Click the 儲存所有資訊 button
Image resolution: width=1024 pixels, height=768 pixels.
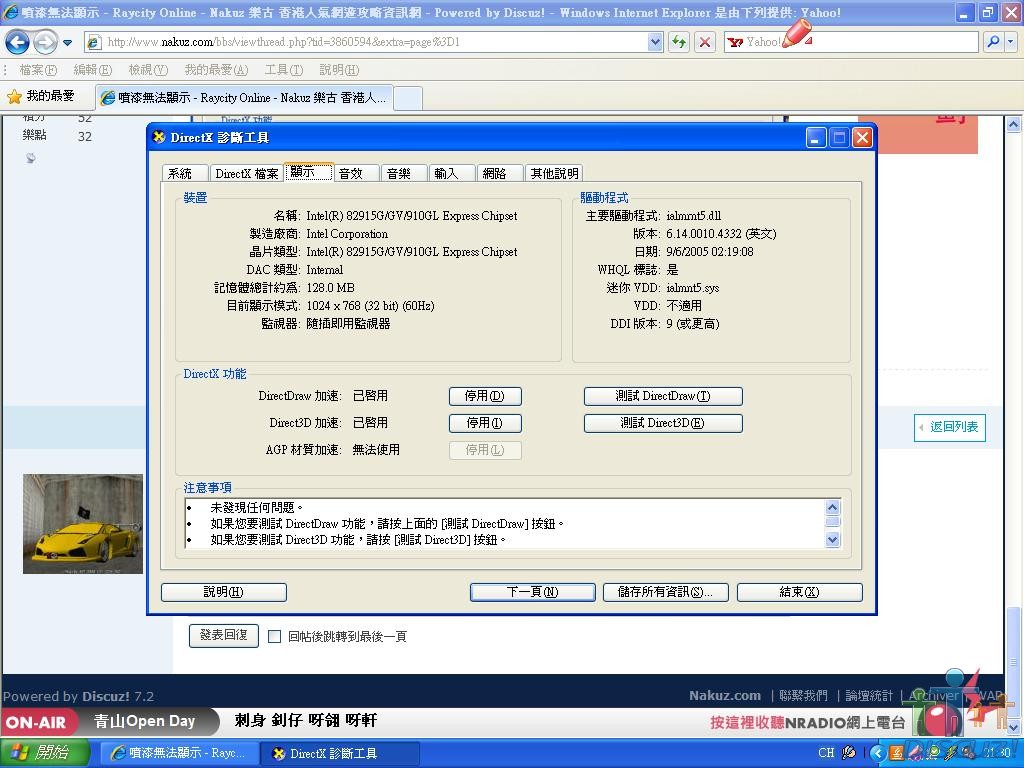(x=665, y=592)
